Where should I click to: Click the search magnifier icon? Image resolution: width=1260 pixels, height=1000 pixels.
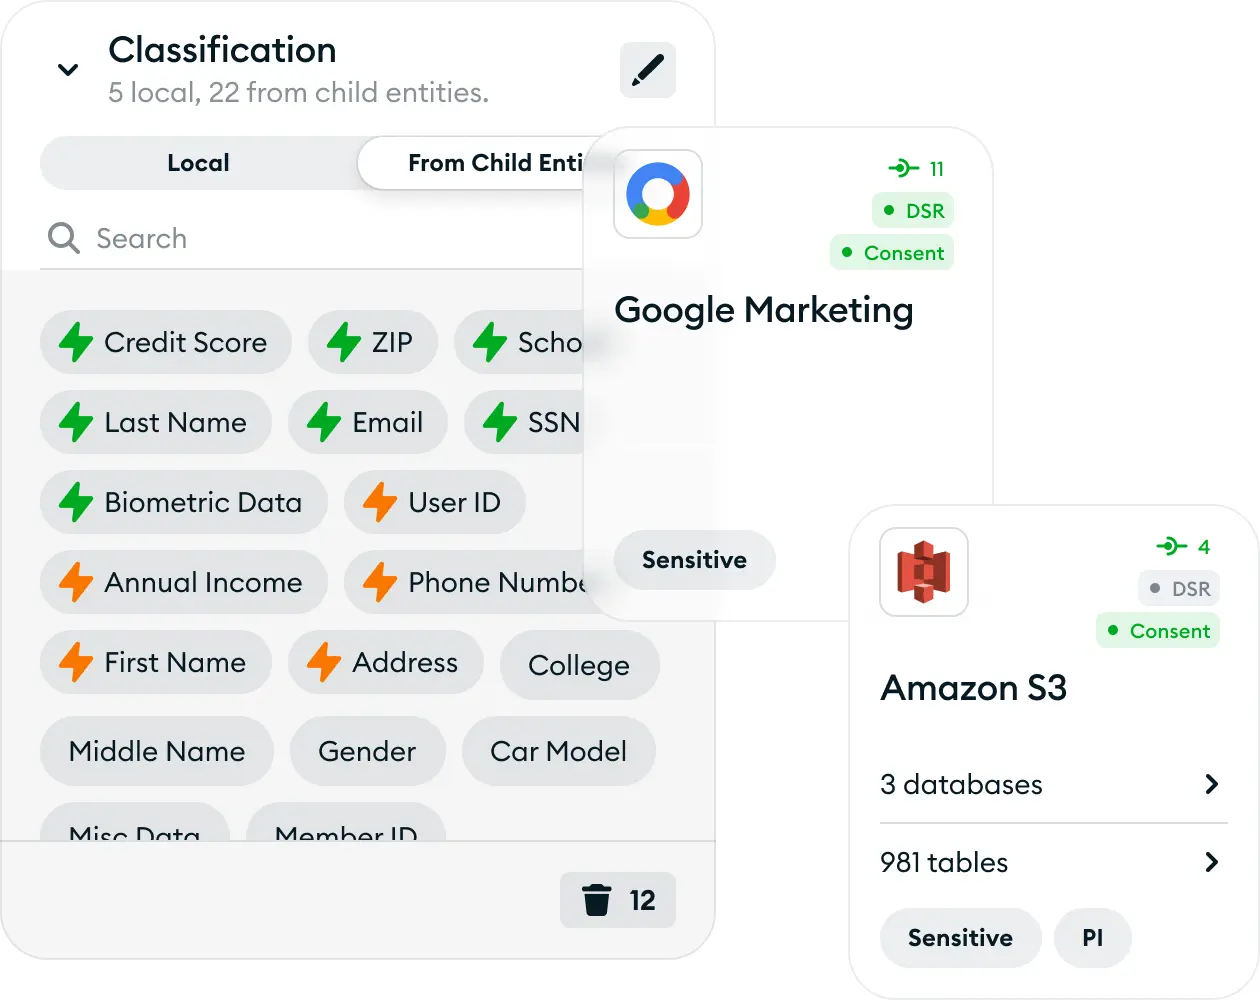click(x=64, y=238)
